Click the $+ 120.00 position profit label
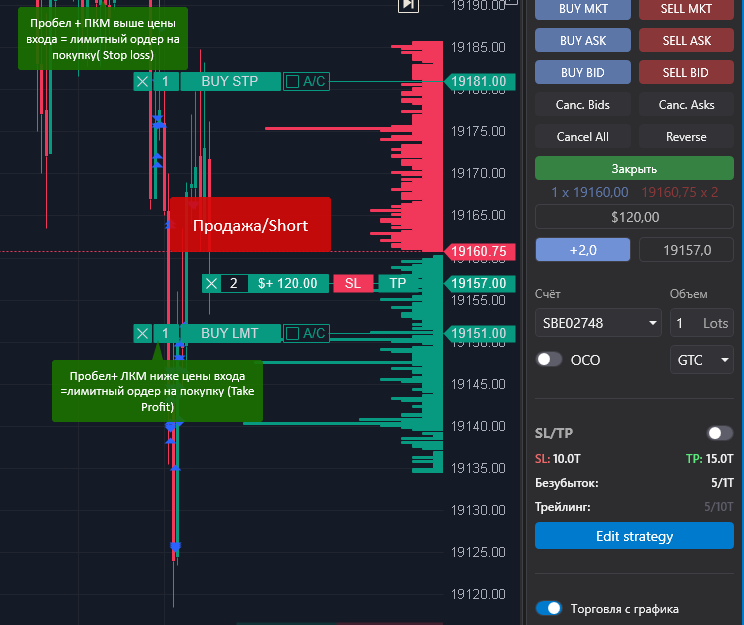The height and width of the screenshot is (625, 744). [x=288, y=283]
